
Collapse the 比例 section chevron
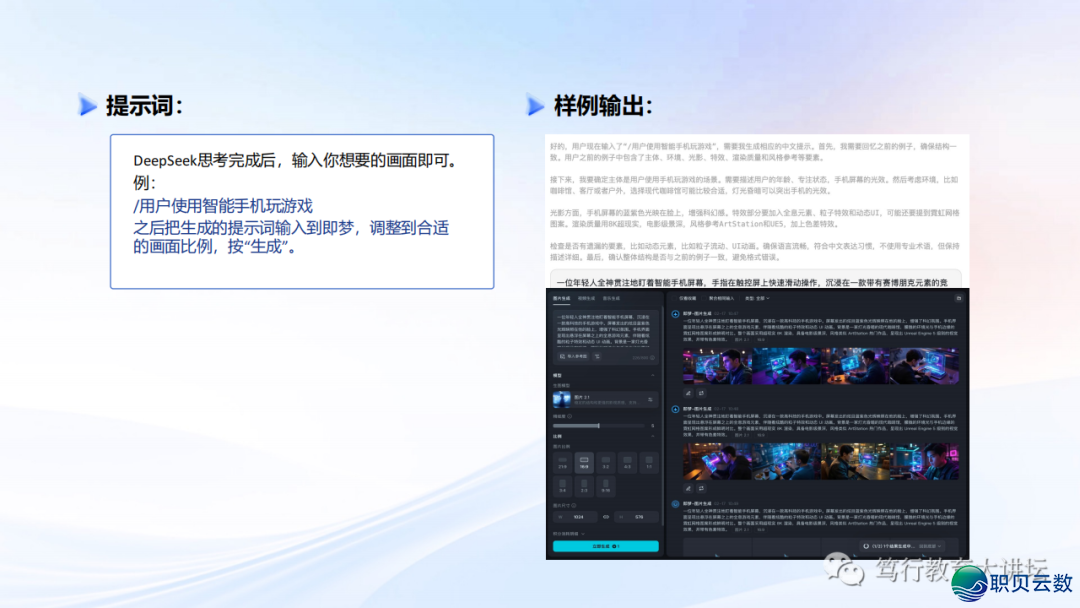(655, 437)
